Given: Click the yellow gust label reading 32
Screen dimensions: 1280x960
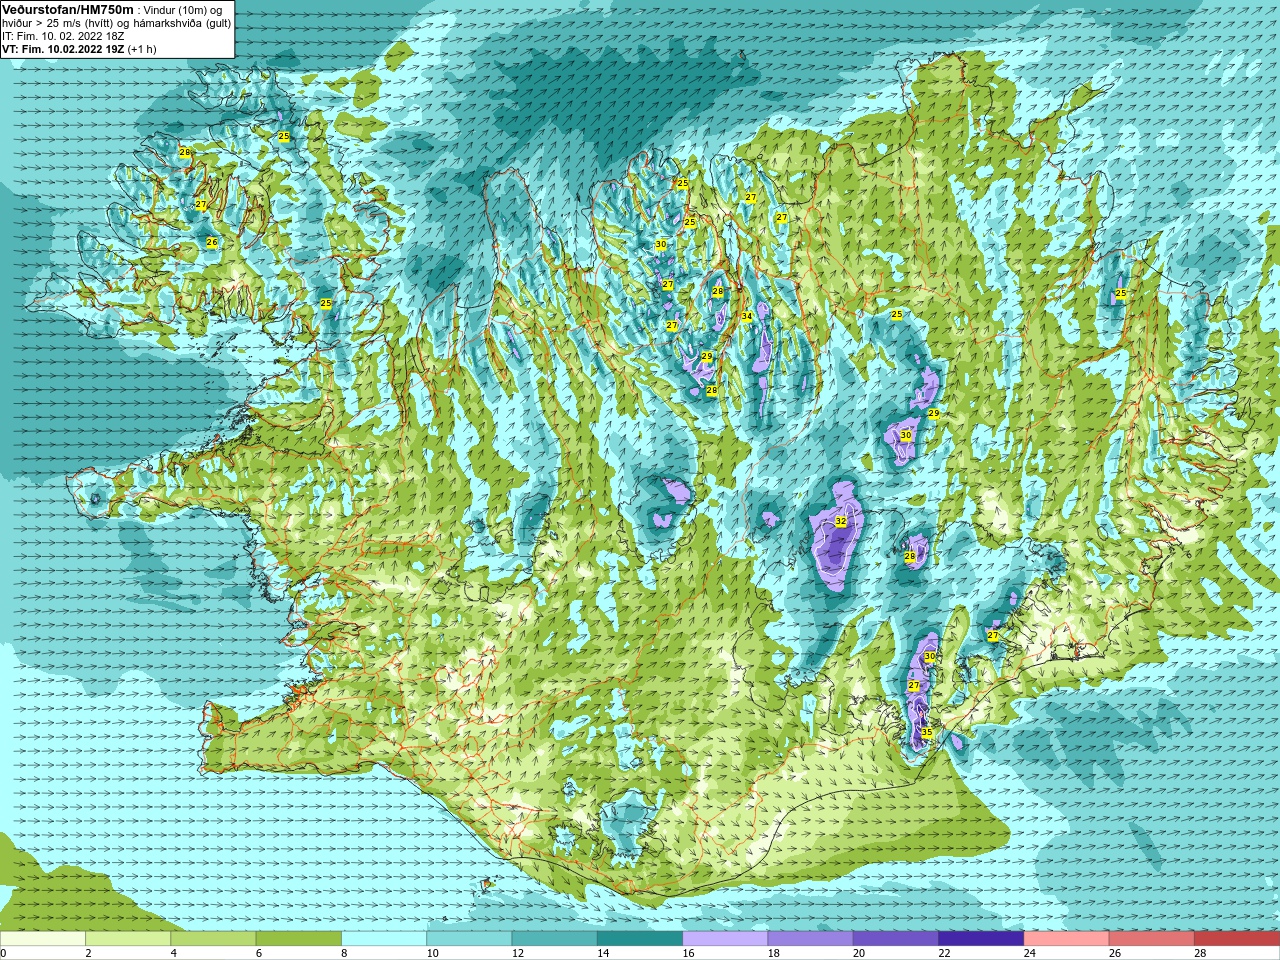Looking at the screenshot, I should tap(841, 521).
